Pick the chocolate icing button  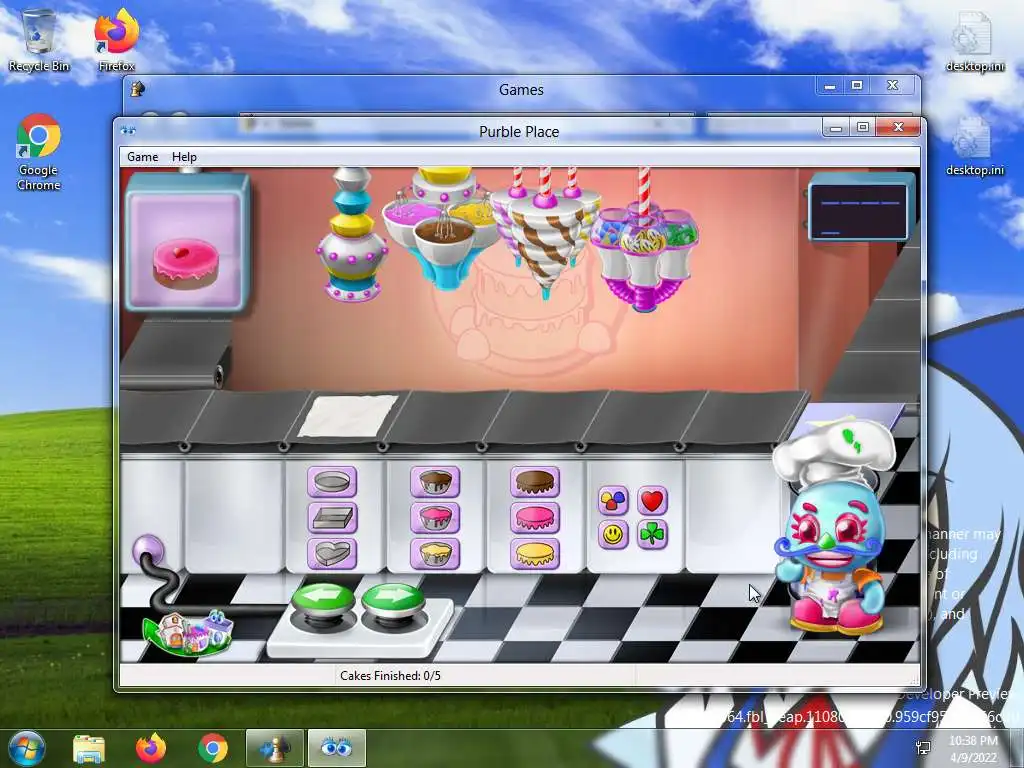pyautogui.click(x=535, y=482)
